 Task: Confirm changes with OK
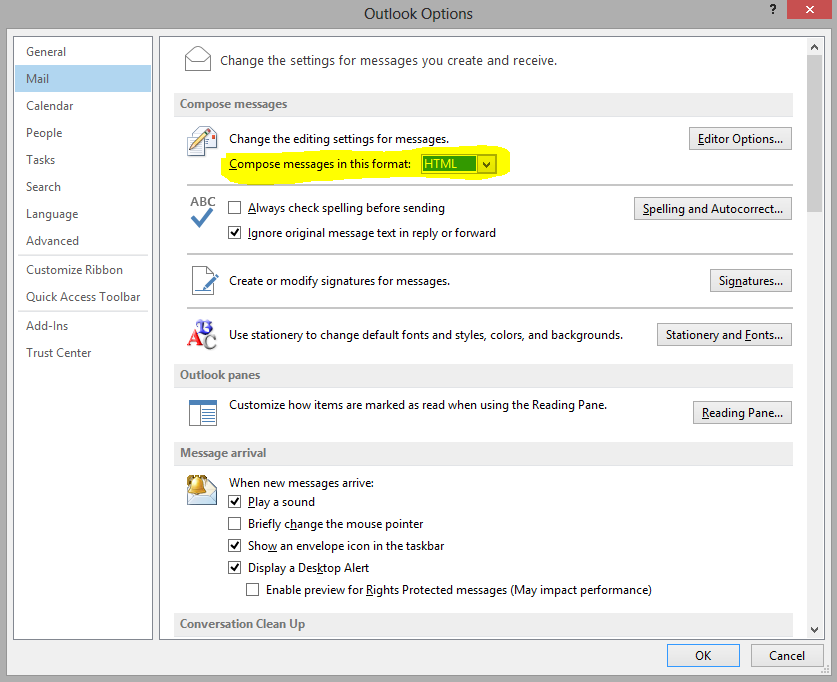703,655
